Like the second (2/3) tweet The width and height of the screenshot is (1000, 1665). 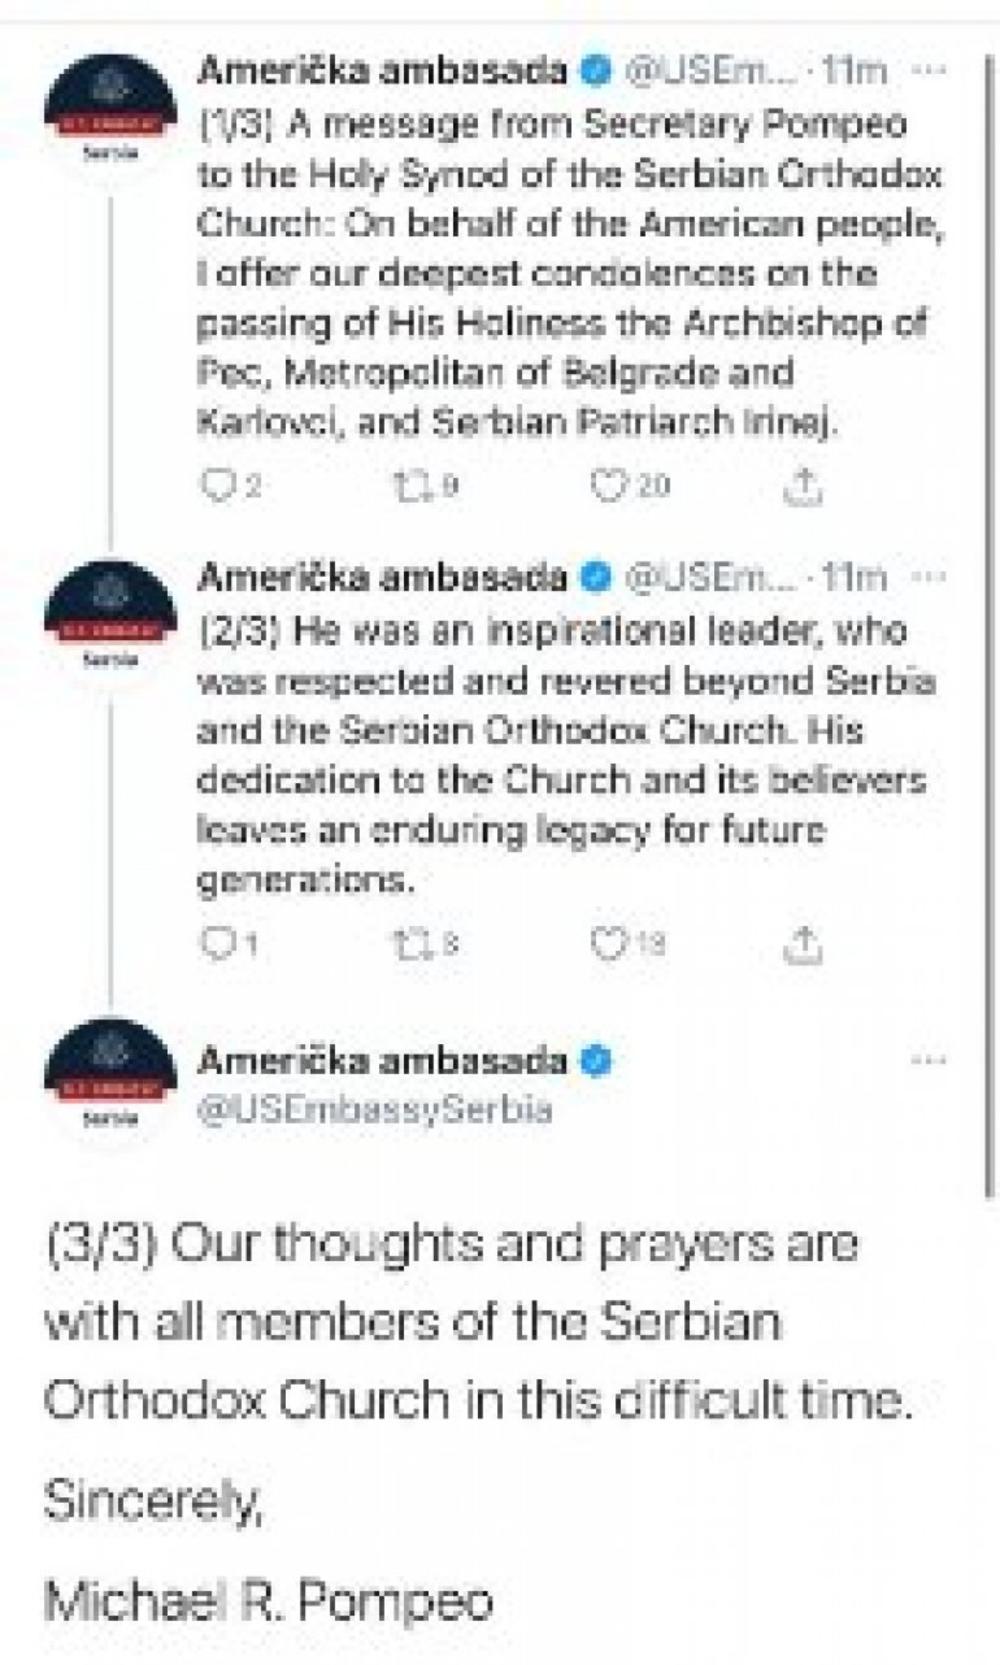(607, 943)
